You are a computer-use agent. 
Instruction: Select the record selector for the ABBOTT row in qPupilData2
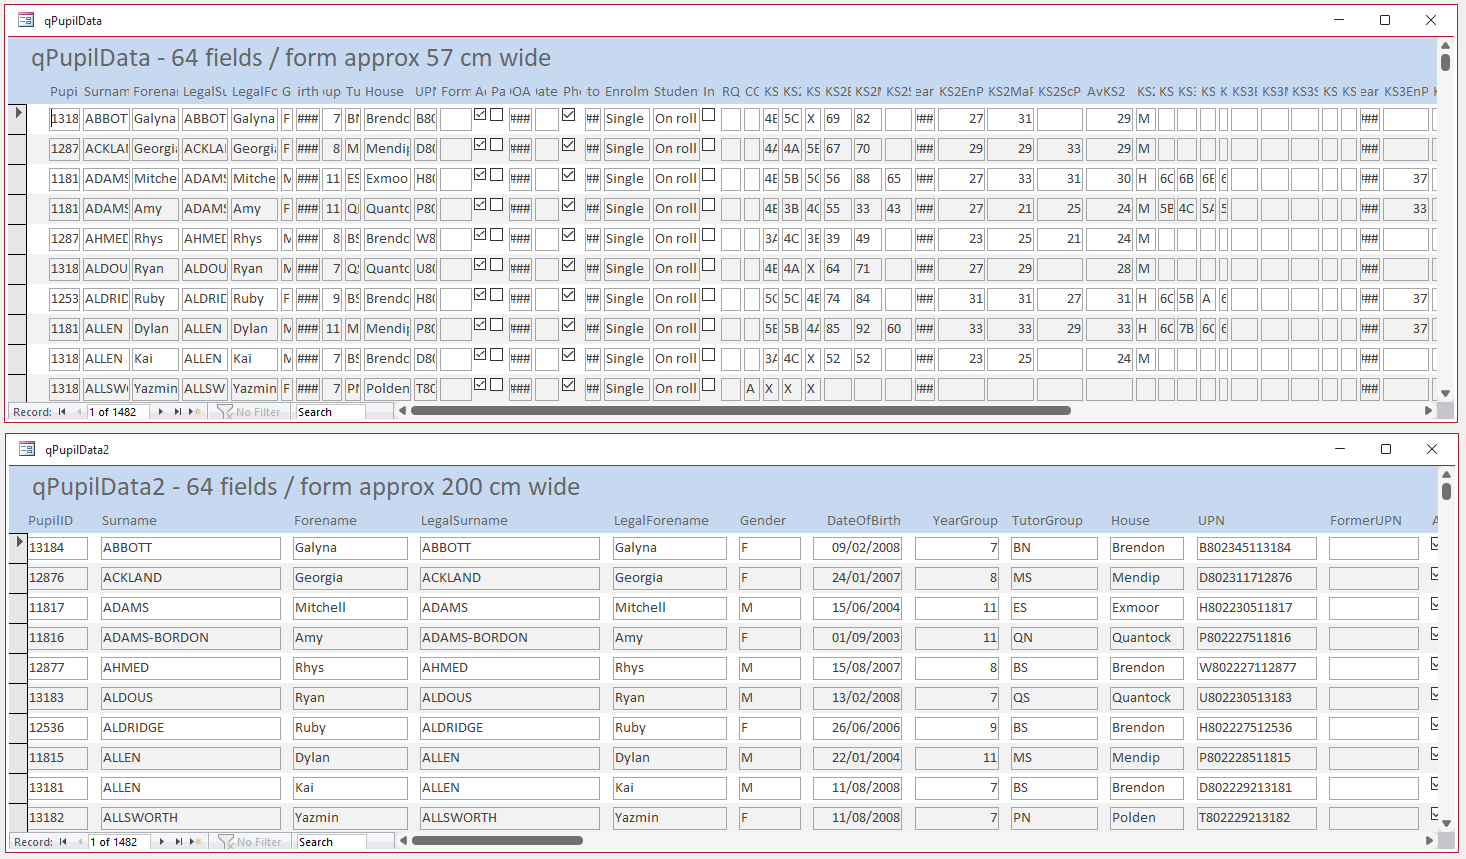click(x=18, y=547)
